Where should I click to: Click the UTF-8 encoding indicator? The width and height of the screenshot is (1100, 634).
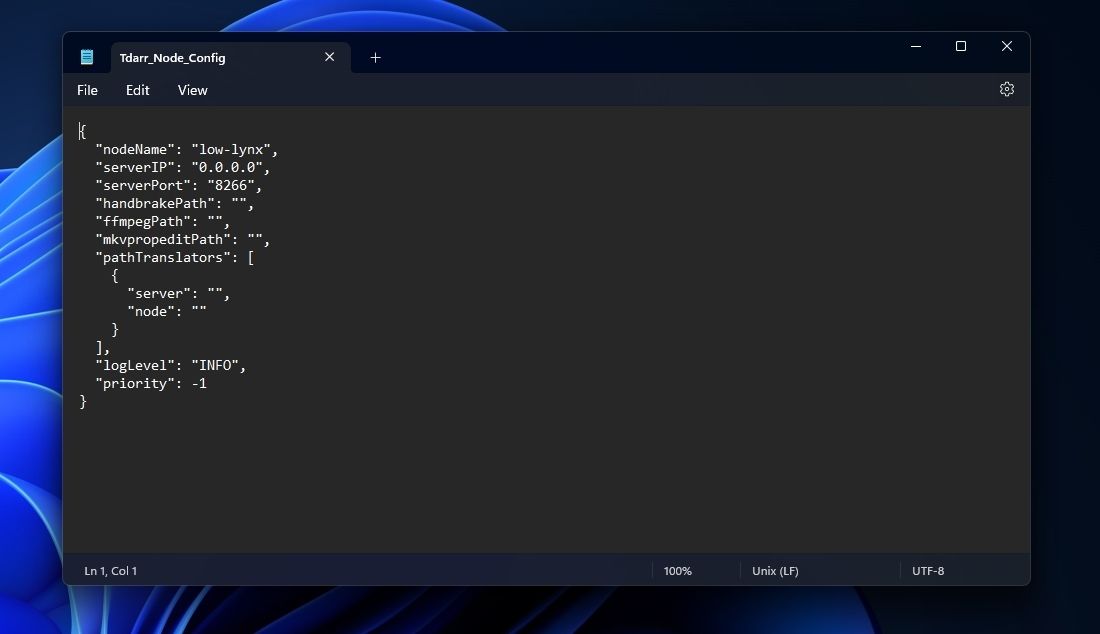pyautogui.click(x=928, y=570)
